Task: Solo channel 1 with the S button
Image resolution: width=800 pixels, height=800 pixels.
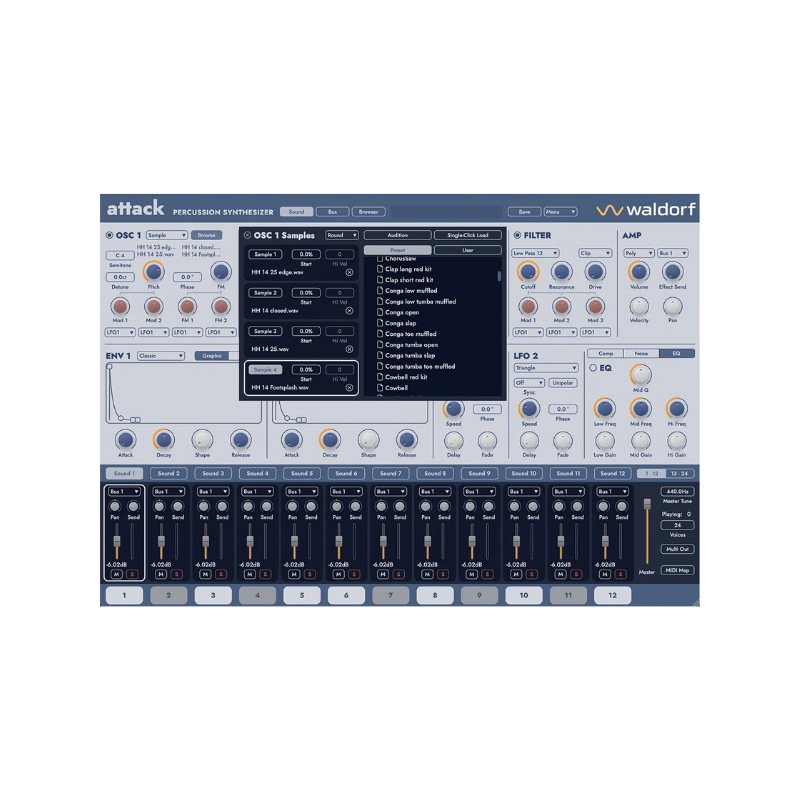Action: coord(134,576)
